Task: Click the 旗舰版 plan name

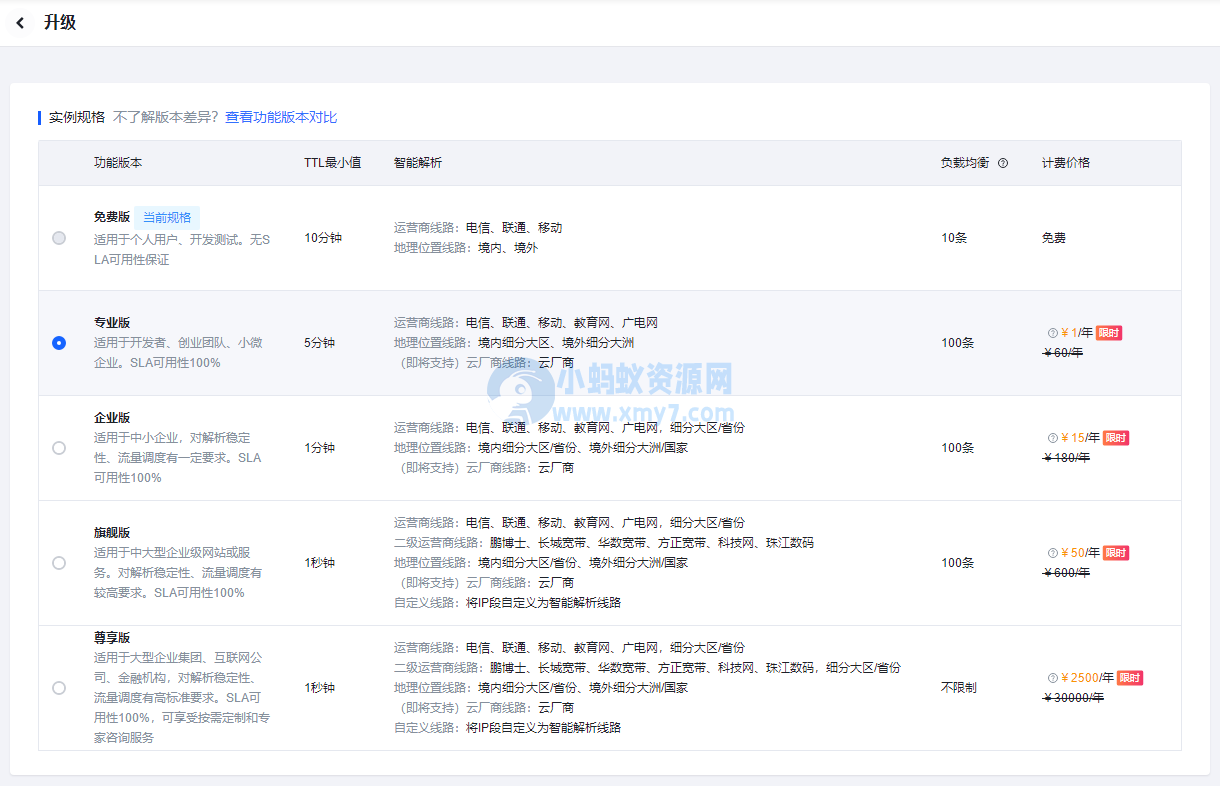Action: pos(112,533)
